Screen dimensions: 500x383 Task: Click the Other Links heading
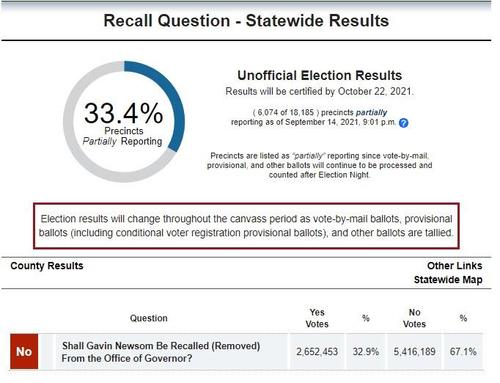(455, 266)
